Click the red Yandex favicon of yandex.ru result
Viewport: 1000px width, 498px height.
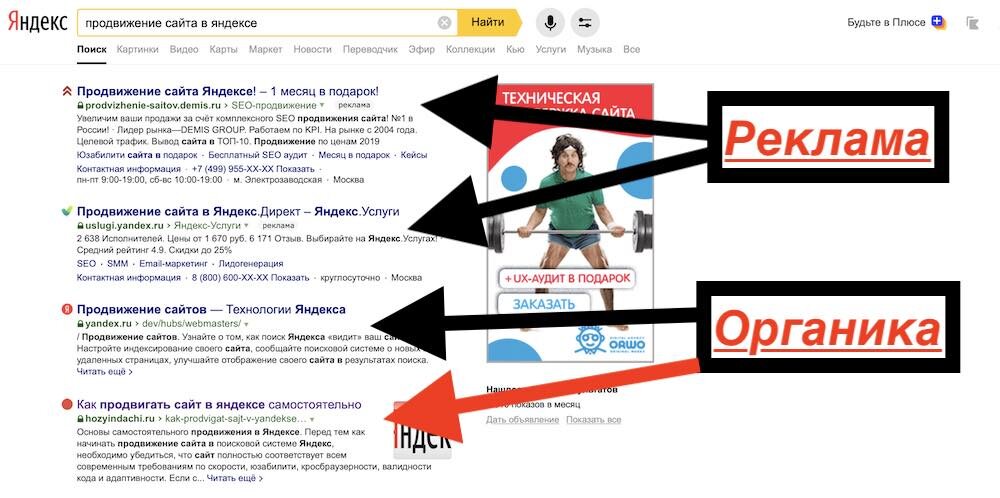(67, 309)
